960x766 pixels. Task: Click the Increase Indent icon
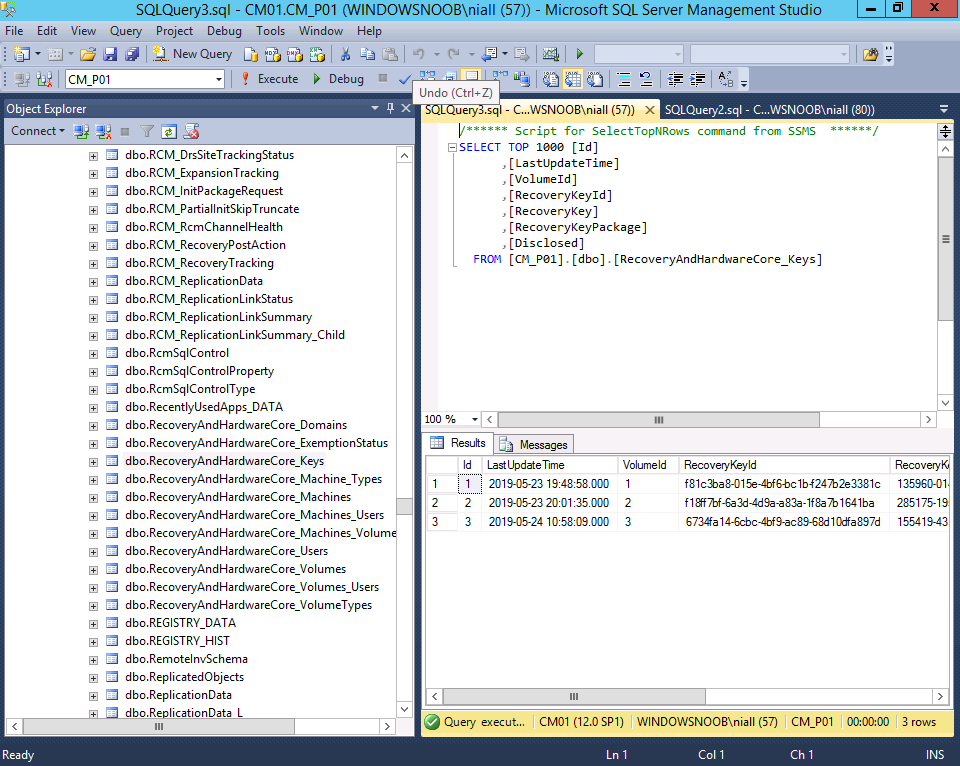(697, 79)
